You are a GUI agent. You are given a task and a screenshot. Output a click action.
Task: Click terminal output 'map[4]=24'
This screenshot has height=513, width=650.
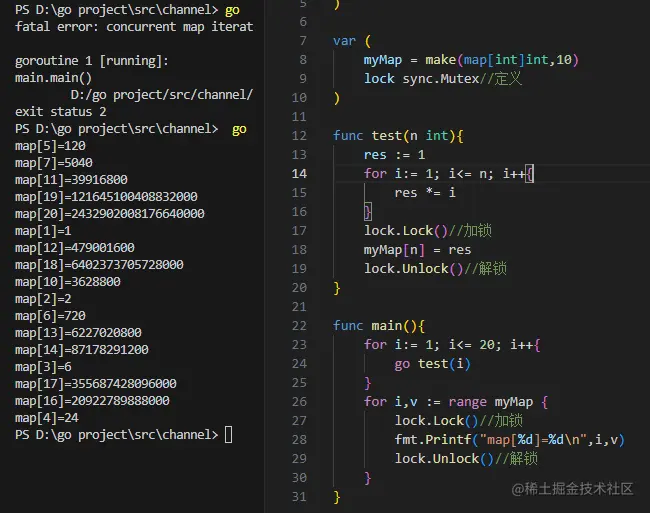tap(47, 418)
